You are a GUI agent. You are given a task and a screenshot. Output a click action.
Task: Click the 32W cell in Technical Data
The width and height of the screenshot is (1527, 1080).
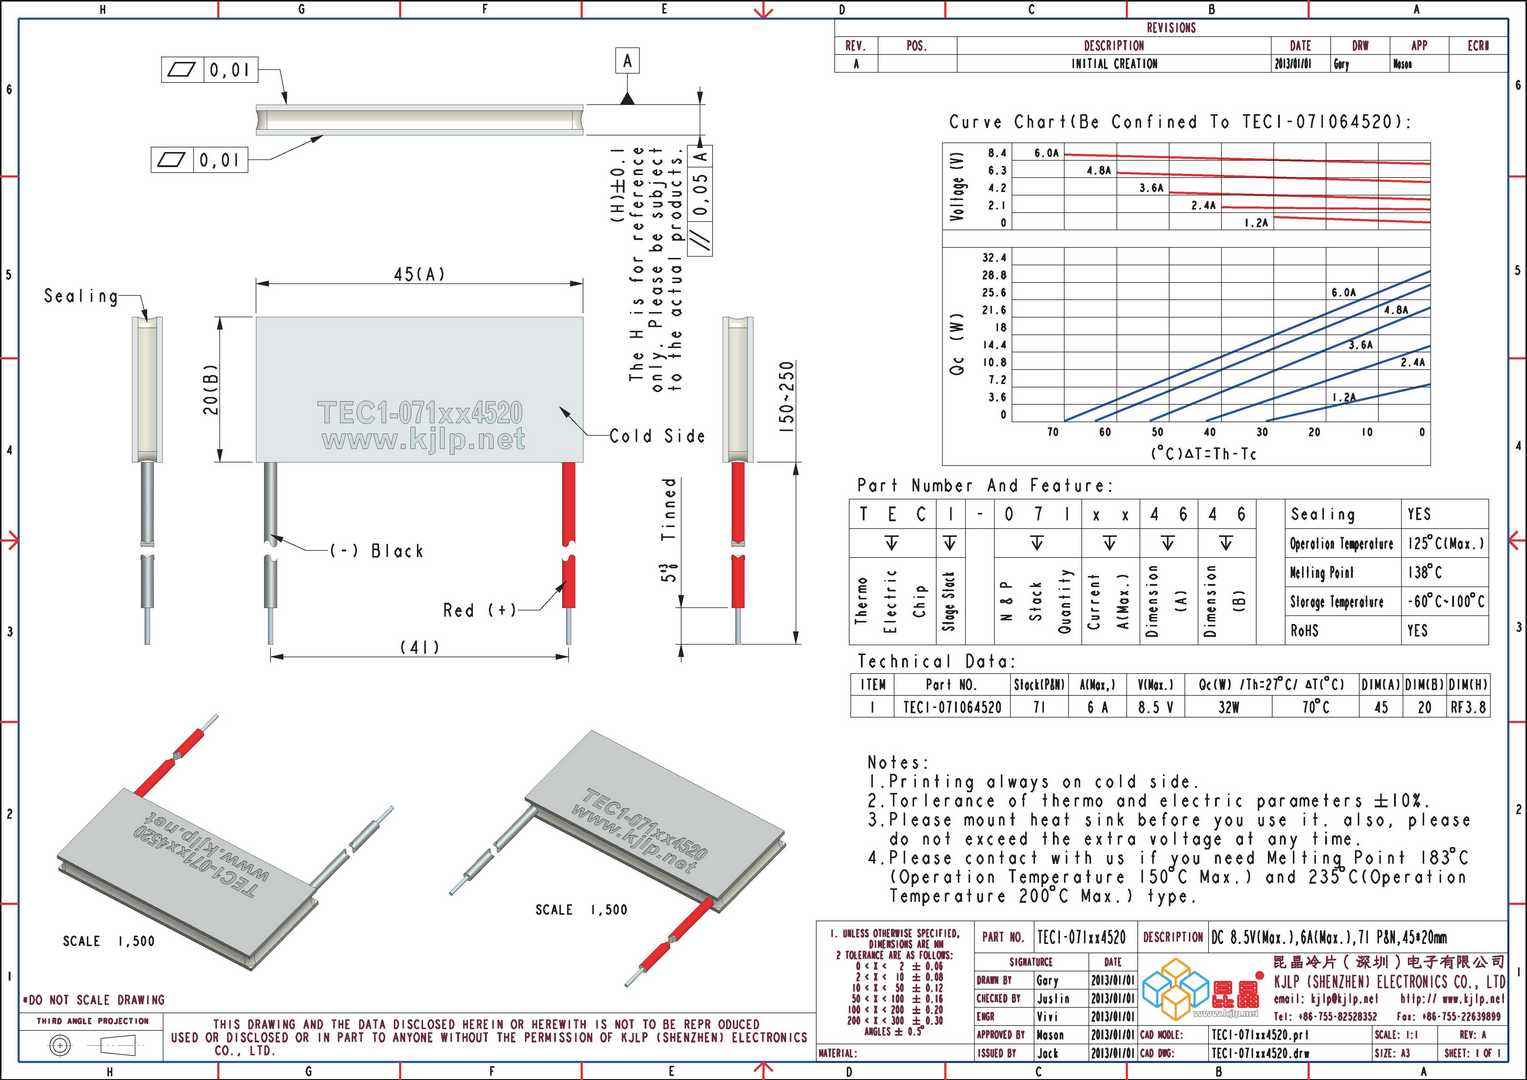click(x=1228, y=706)
